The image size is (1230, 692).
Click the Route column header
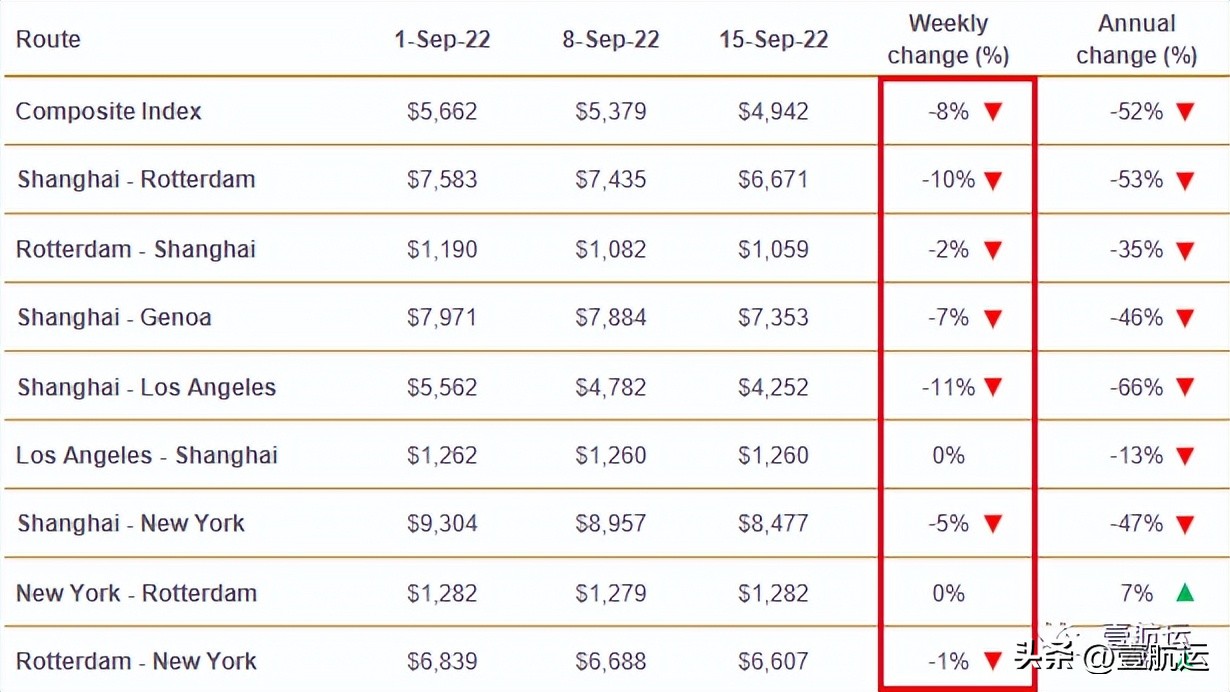[x=48, y=39]
